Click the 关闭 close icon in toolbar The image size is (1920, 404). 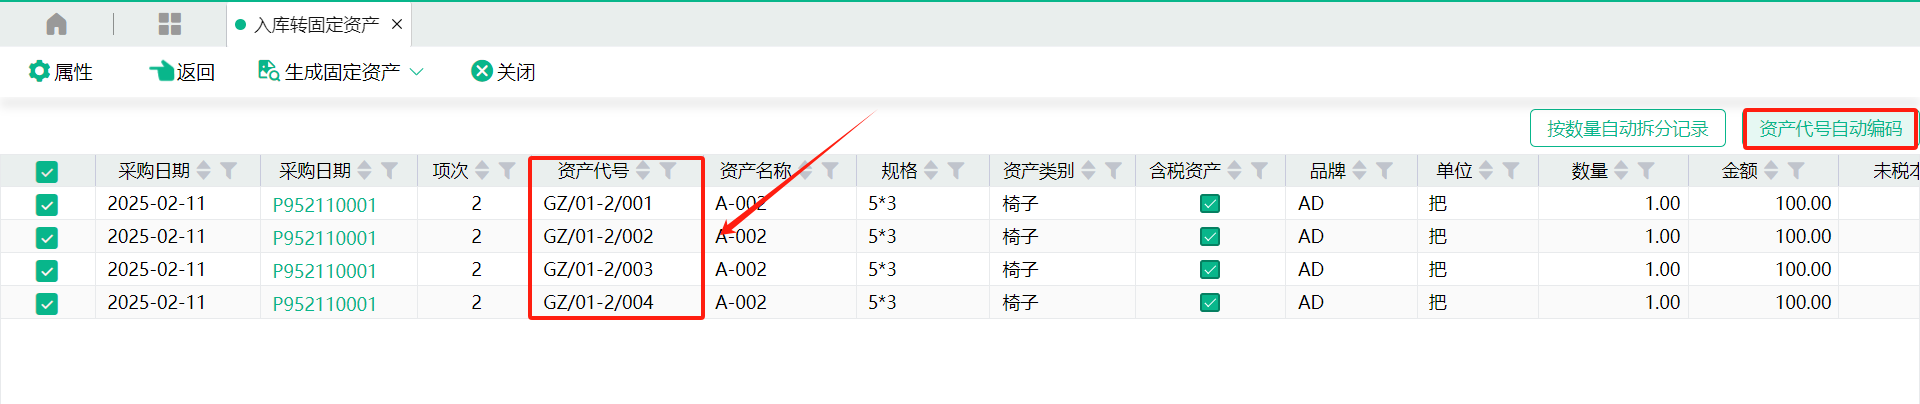pyautogui.click(x=482, y=71)
